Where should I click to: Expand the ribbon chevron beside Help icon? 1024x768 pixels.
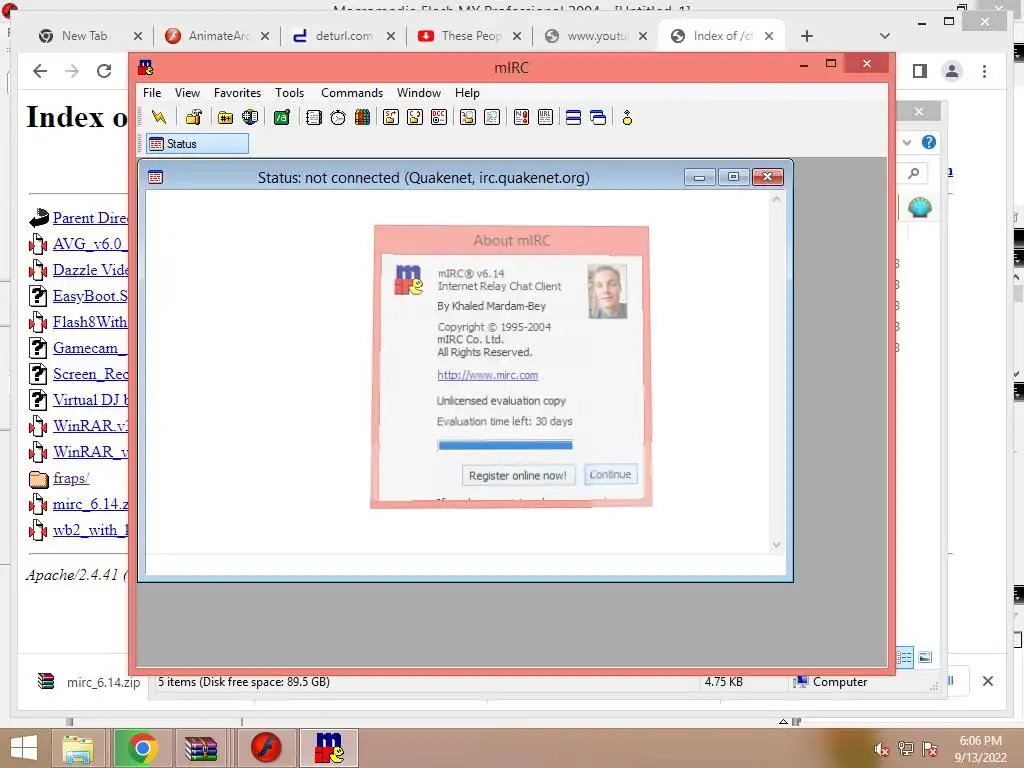pos(906,142)
